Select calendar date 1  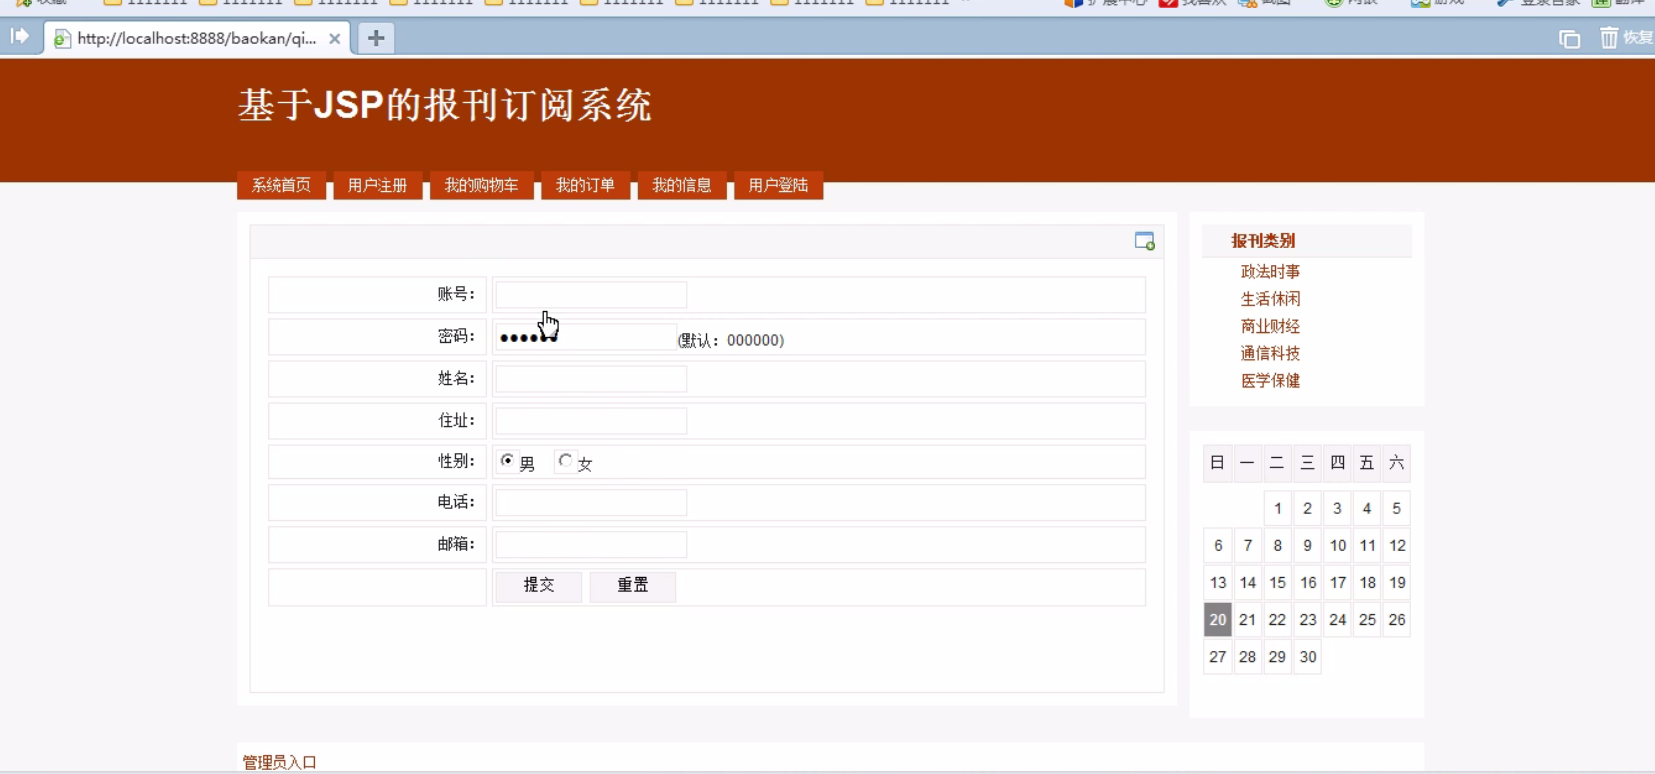click(x=1277, y=509)
